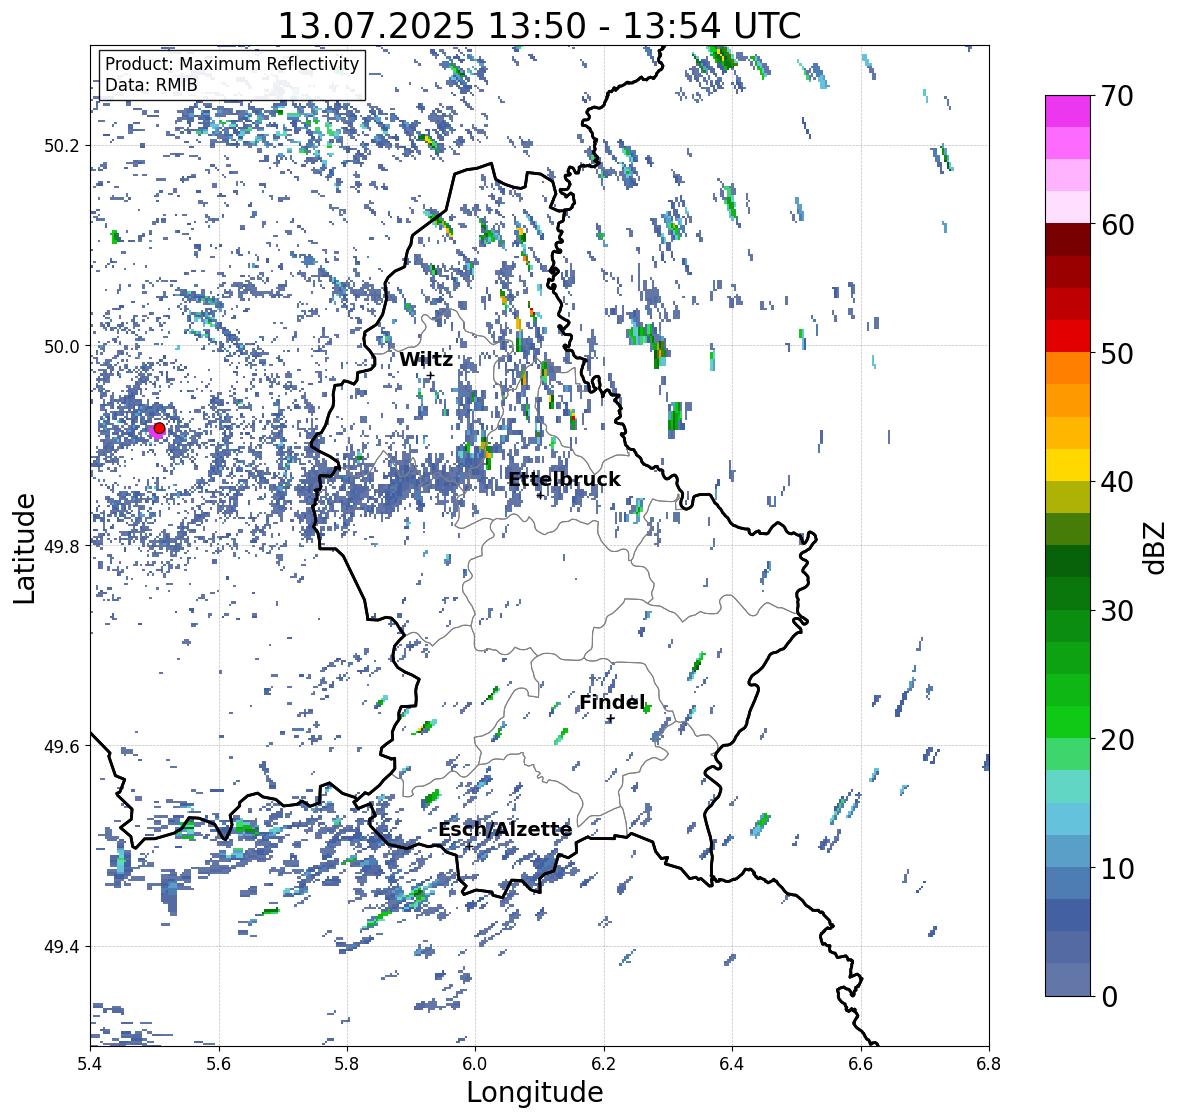Click the Product: Maximum Reflectivity text
Image resolution: width=1179 pixels, height=1117 pixels.
click(x=232, y=64)
